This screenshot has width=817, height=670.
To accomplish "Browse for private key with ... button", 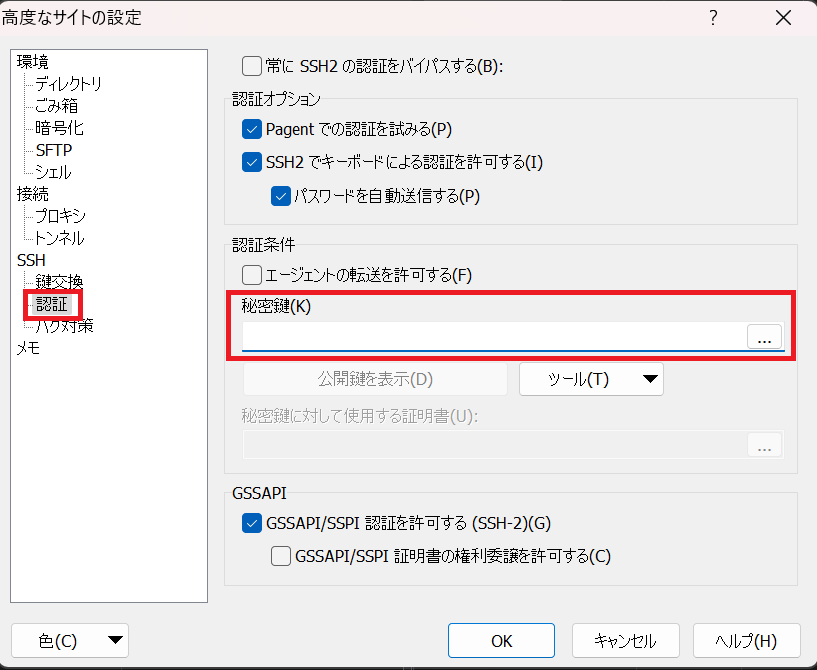I will [764, 337].
